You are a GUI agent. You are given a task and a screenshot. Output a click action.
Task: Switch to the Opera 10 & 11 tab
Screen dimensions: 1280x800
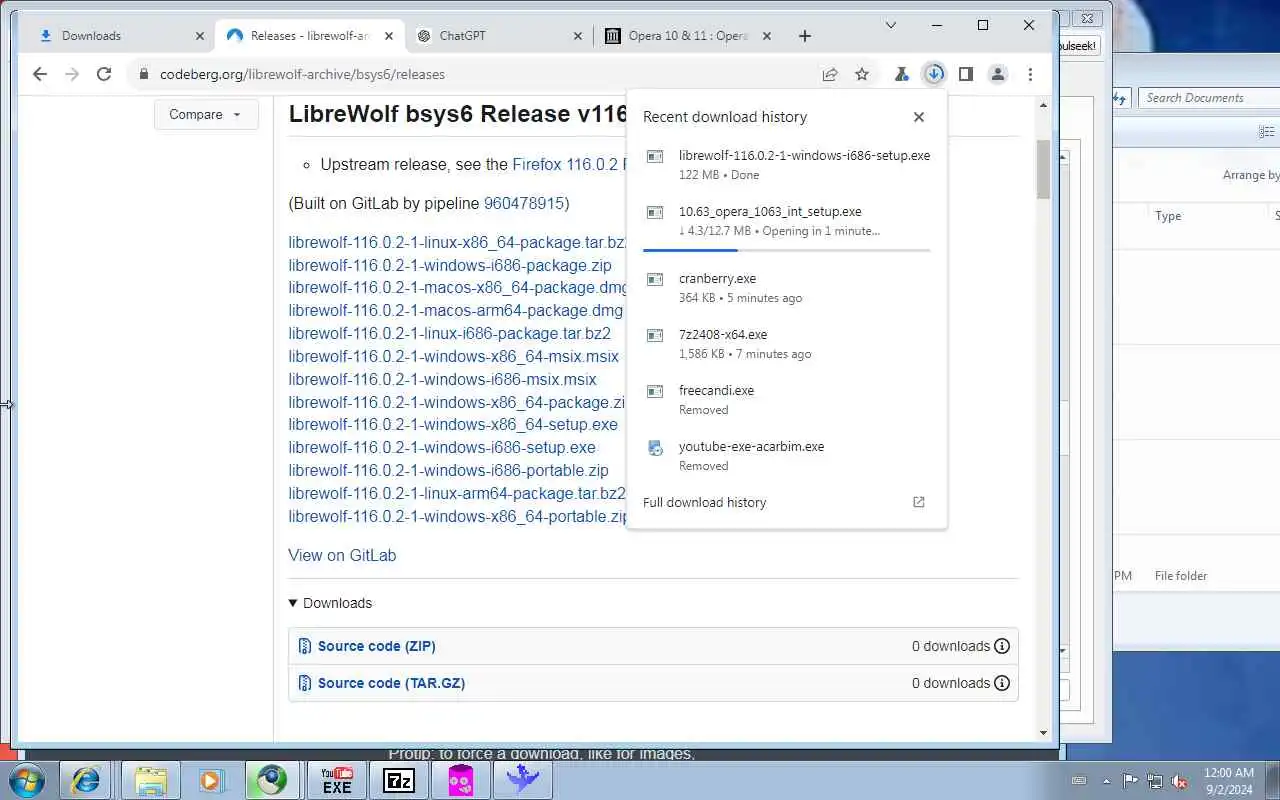tap(687, 36)
